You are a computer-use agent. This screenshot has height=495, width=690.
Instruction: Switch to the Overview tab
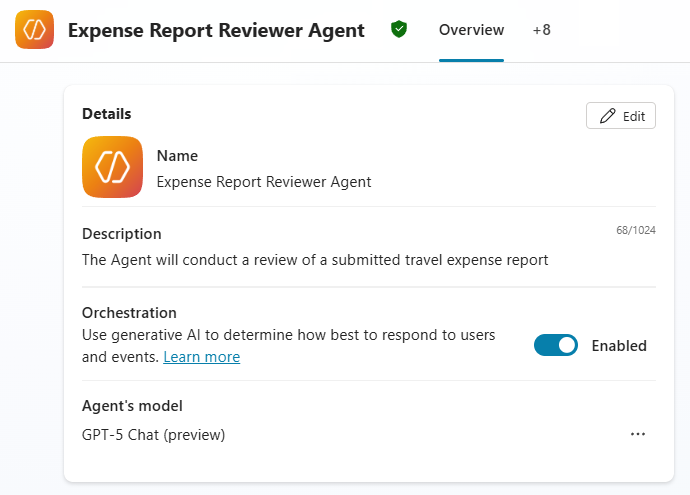[x=471, y=30]
